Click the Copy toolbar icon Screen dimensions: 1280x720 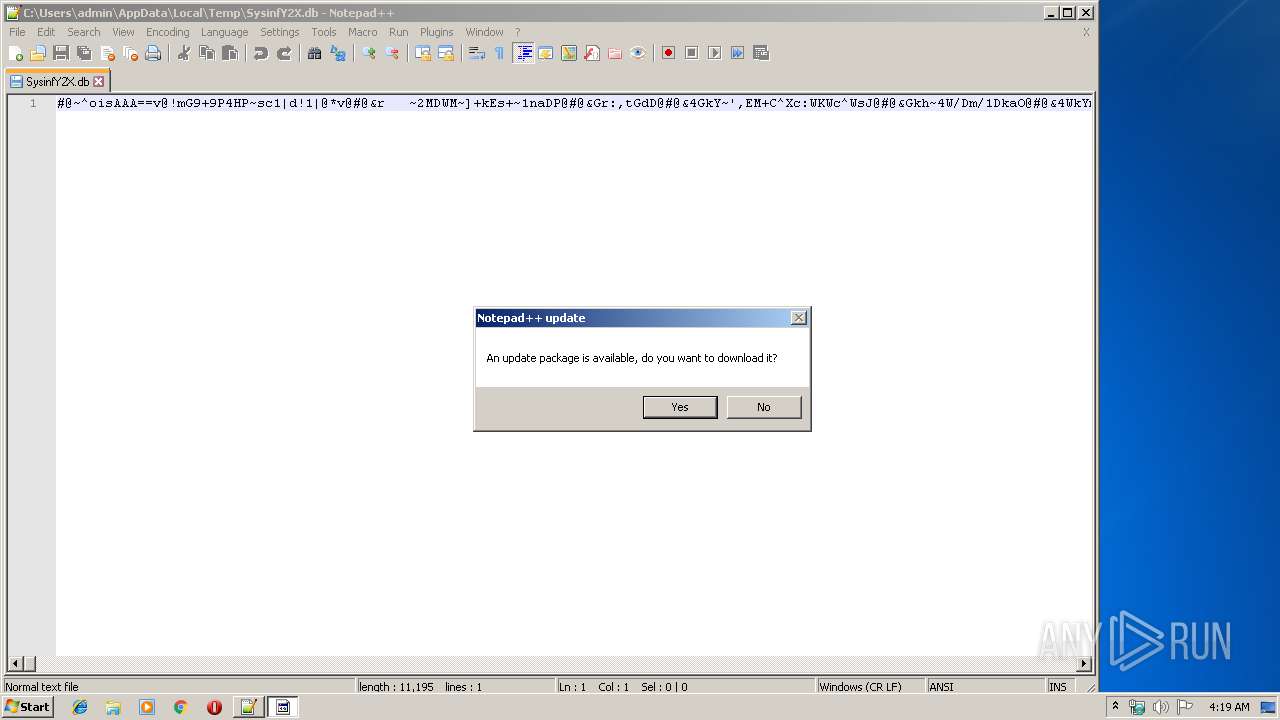pyautogui.click(x=207, y=53)
